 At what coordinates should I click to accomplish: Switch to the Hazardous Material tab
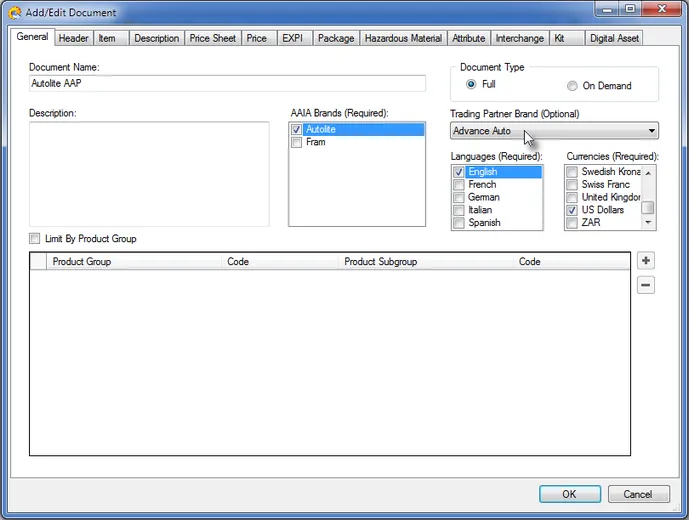(x=403, y=38)
